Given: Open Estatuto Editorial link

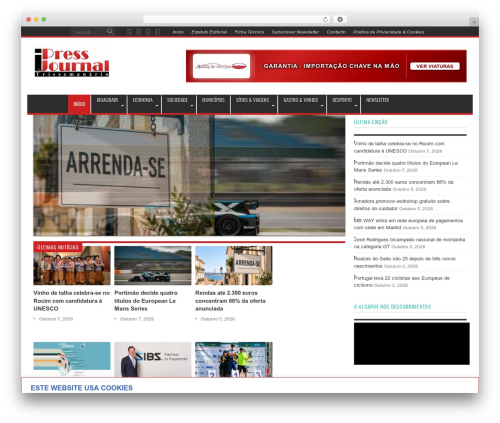Looking at the screenshot, I should pos(209,32).
